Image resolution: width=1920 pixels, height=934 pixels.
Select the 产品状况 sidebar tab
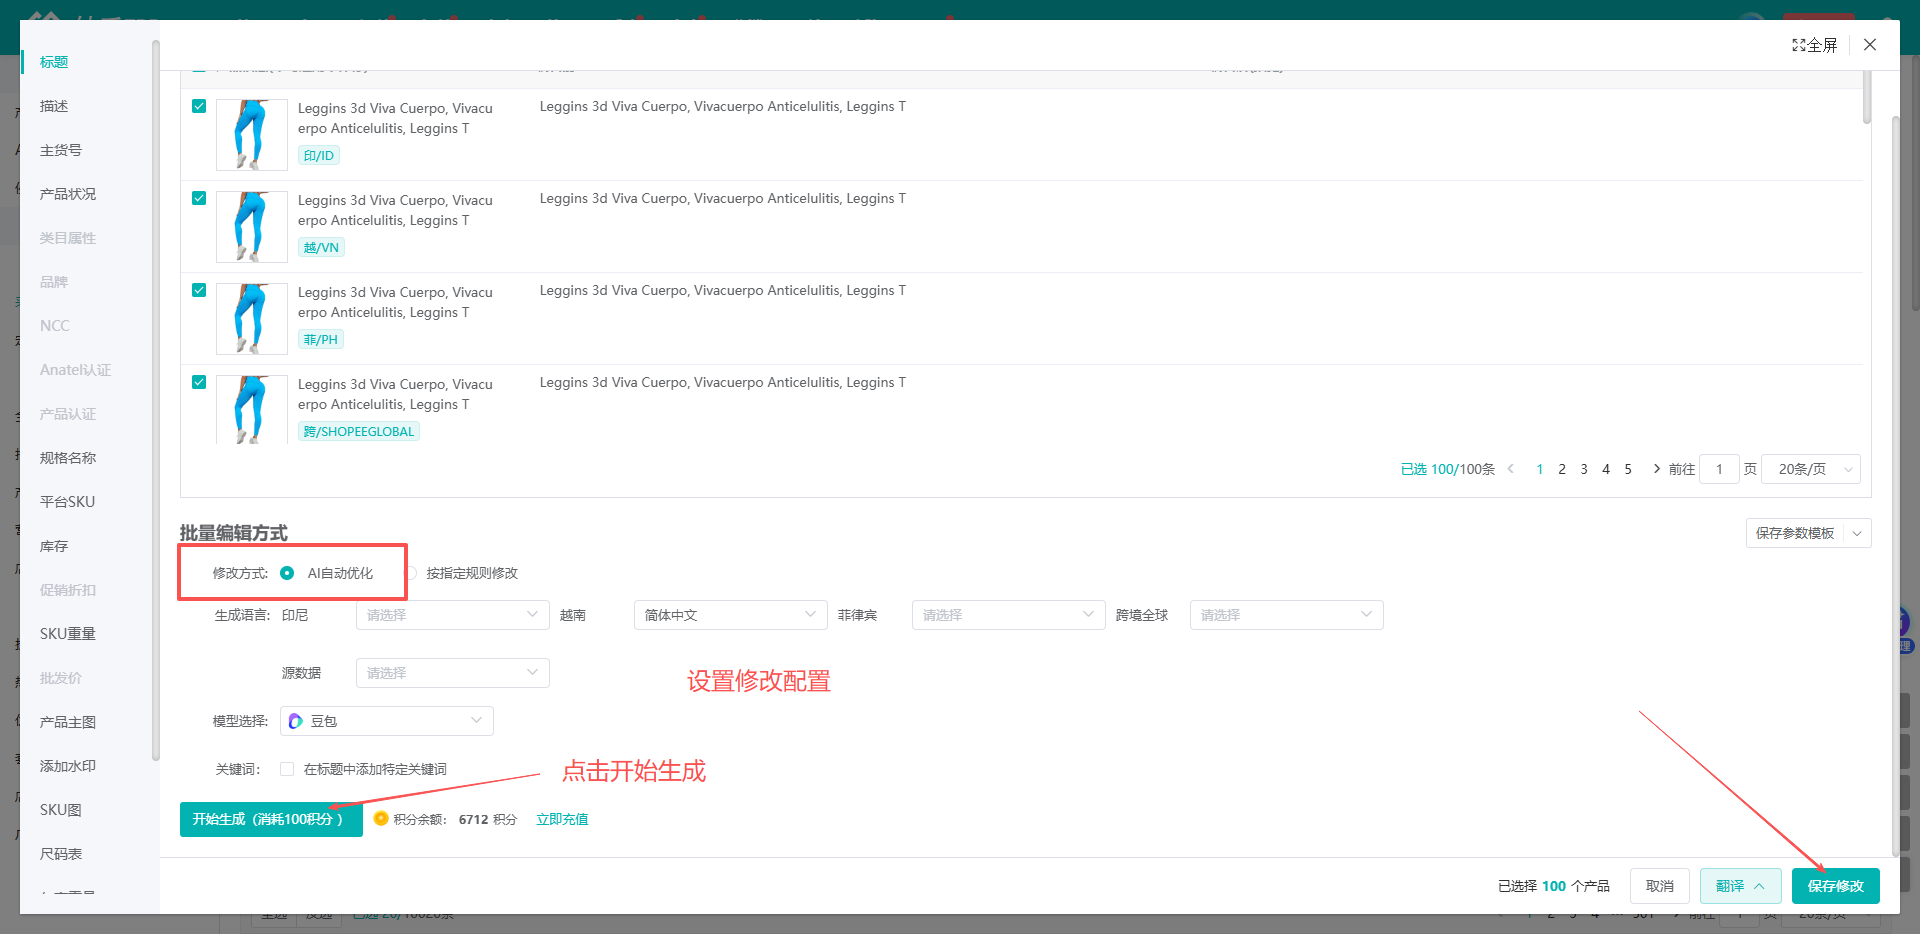68,194
